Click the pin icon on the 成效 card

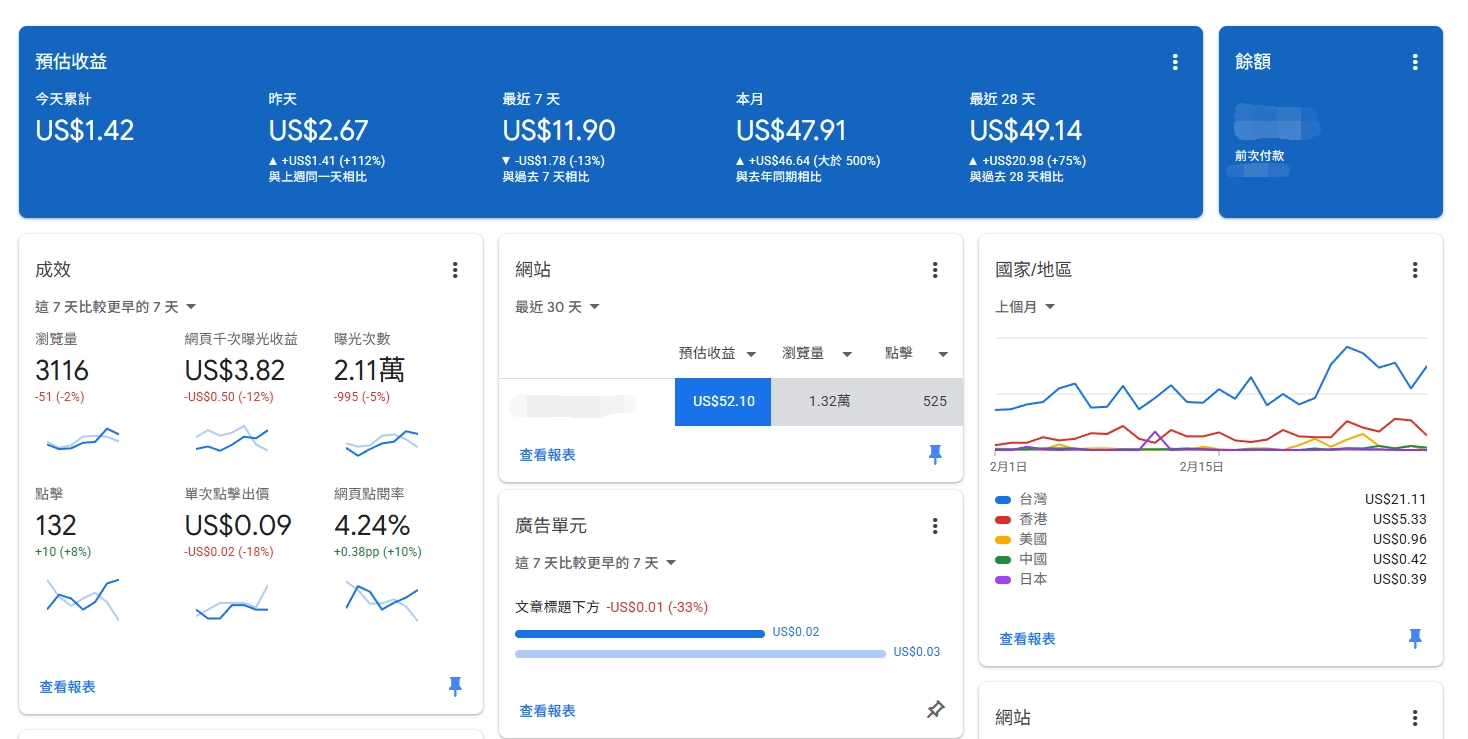pos(455,687)
